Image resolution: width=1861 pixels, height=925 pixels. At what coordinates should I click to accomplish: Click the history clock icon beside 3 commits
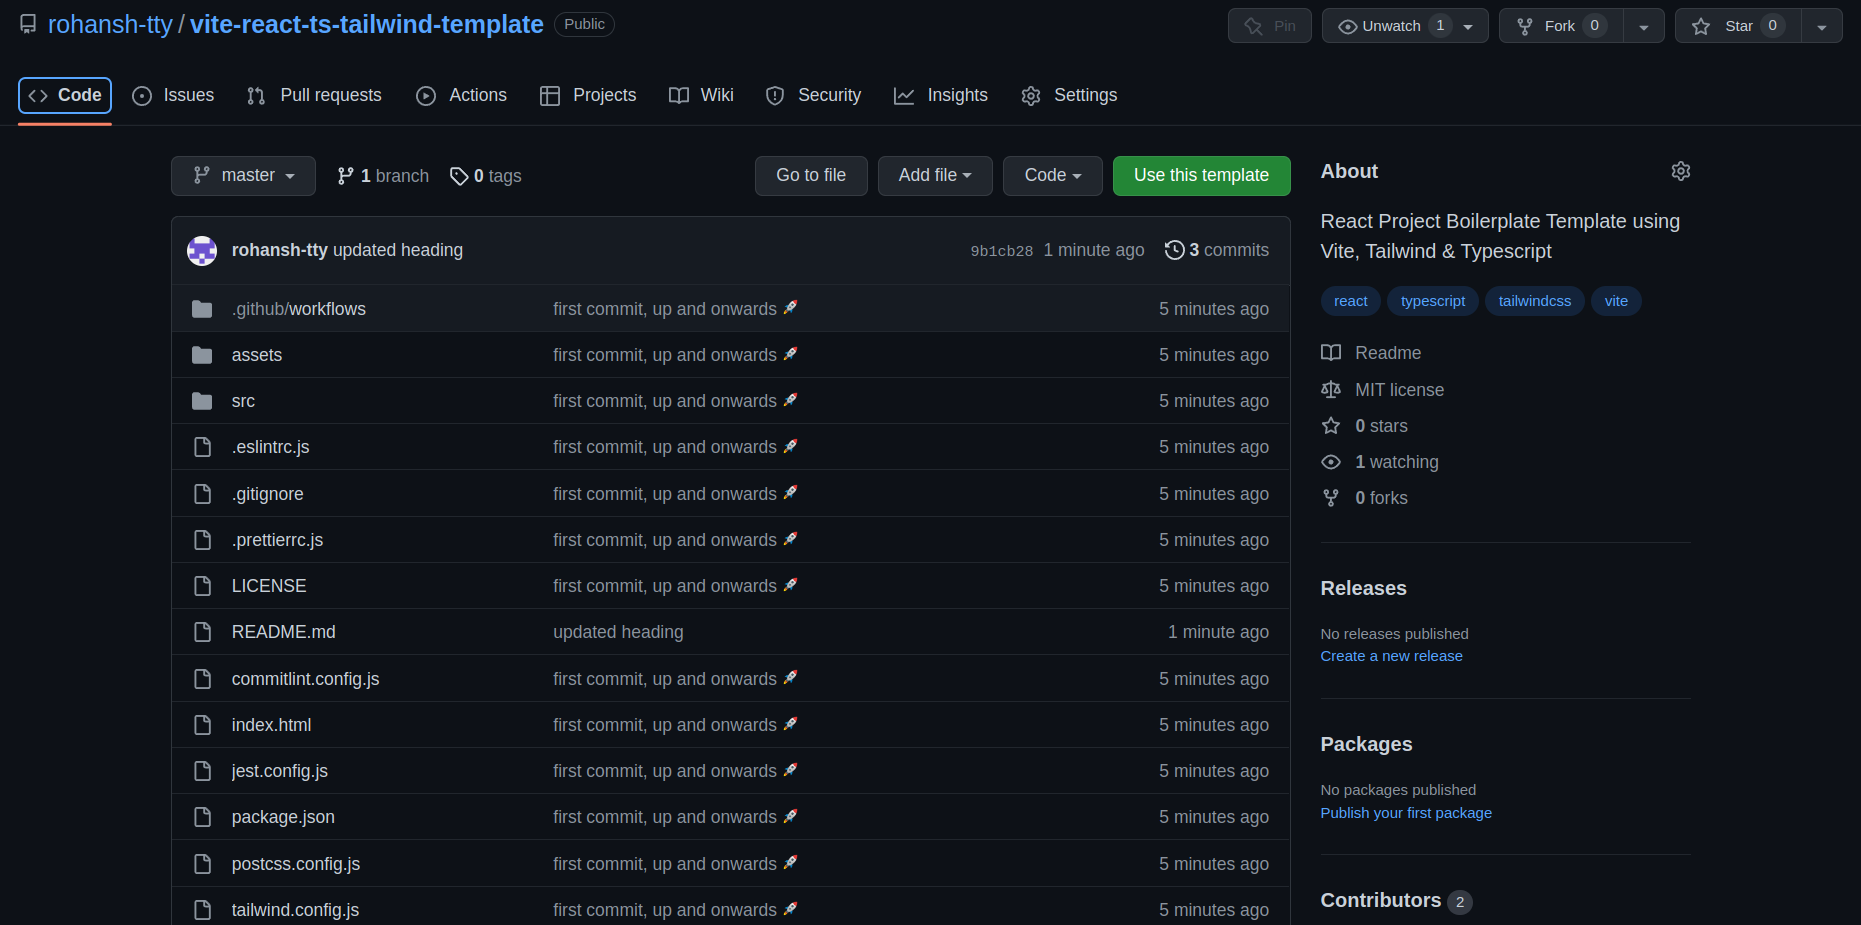tap(1175, 250)
